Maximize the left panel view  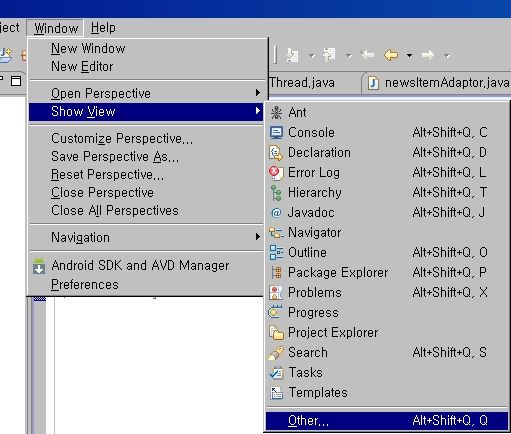(16, 81)
